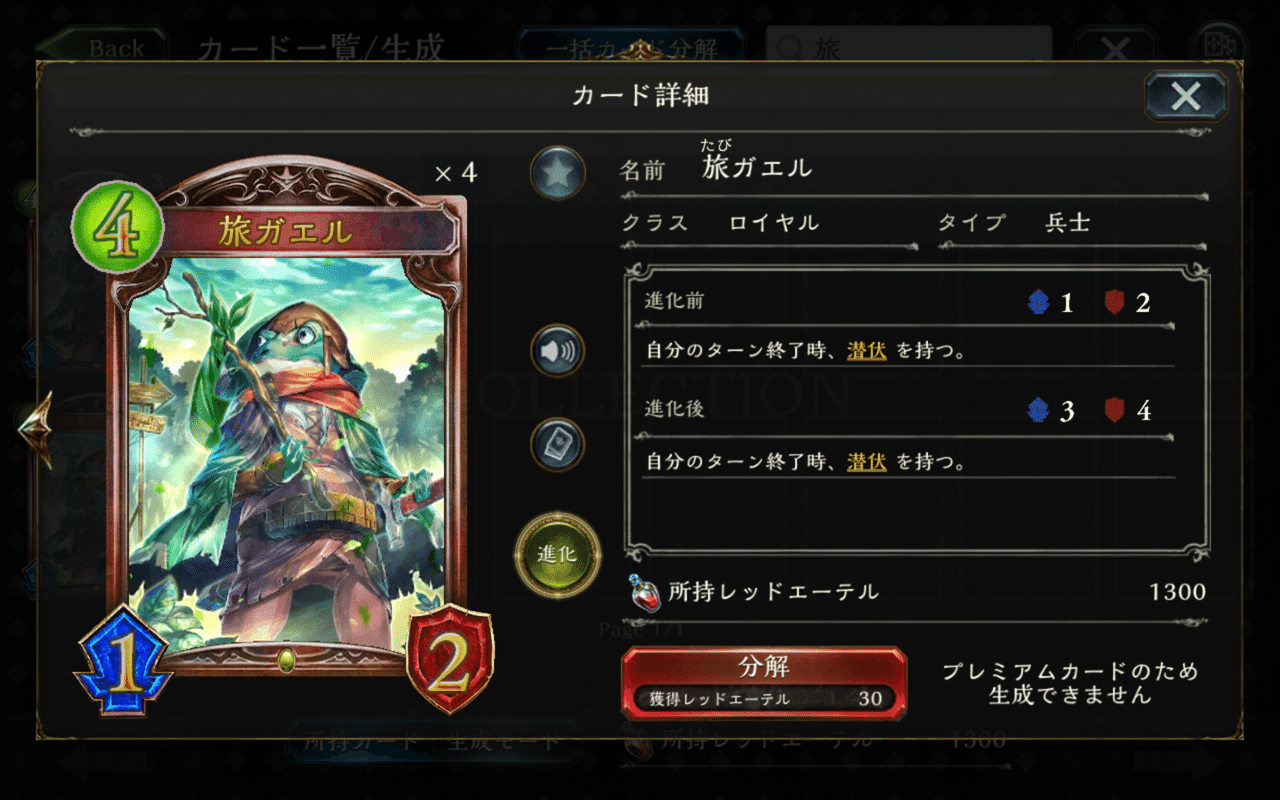Click the star favorite icon

(557, 171)
